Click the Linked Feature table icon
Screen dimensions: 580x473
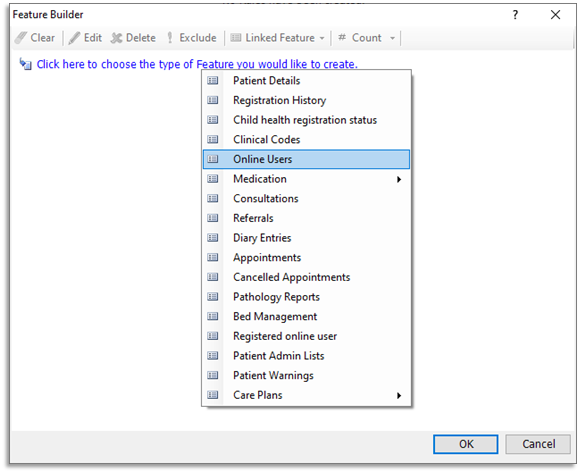coord(236,38)
